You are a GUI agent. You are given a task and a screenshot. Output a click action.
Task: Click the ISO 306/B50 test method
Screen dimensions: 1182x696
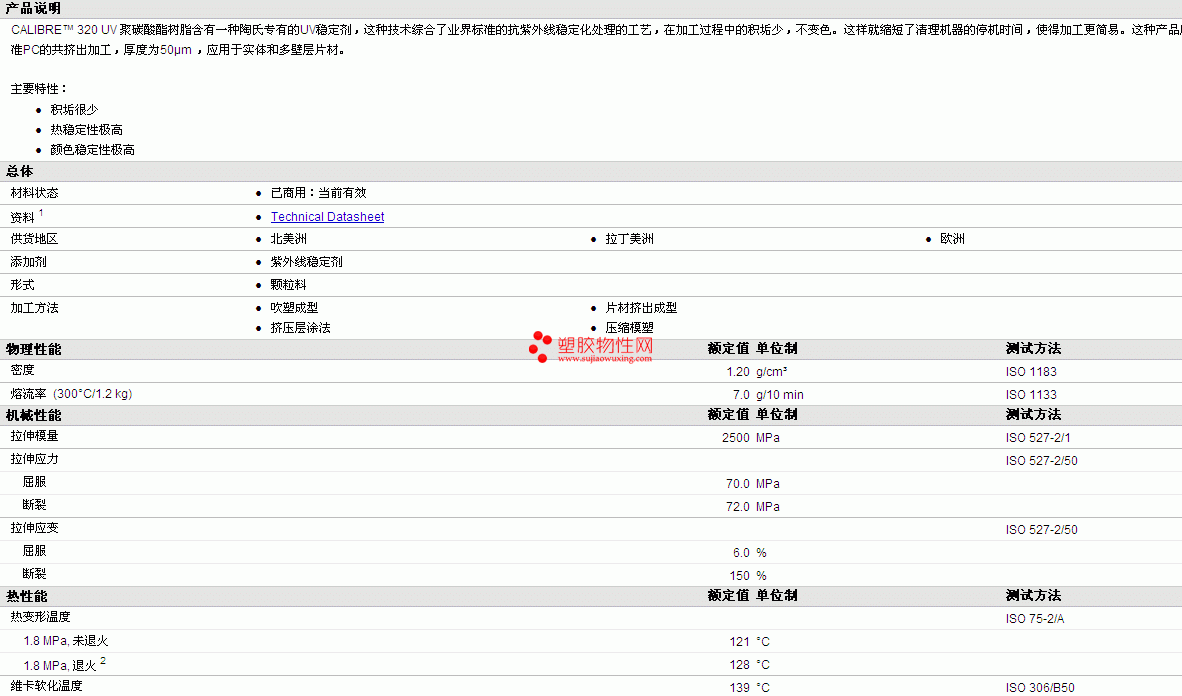pyautogui.click(x=1040, y=688)
